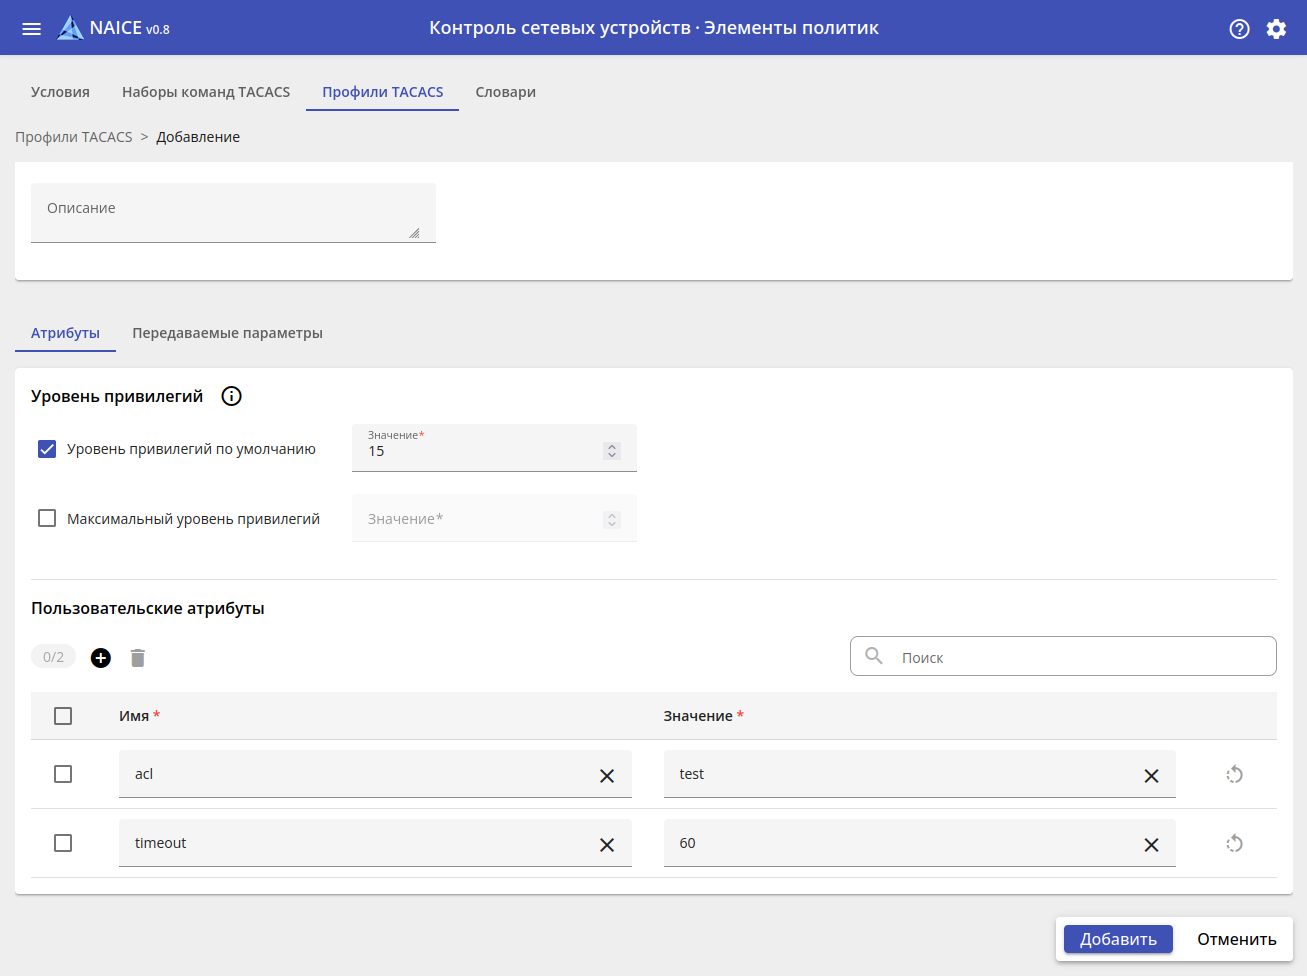Go back via Профили TACACS breadcrumb
The width and height of the screenshot is (1307, 976).
point(74,137)
